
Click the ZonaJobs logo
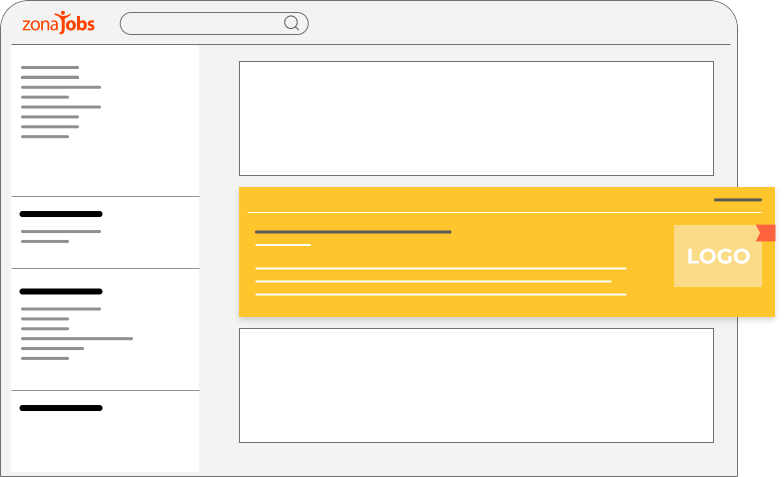[x=58, y=23]
